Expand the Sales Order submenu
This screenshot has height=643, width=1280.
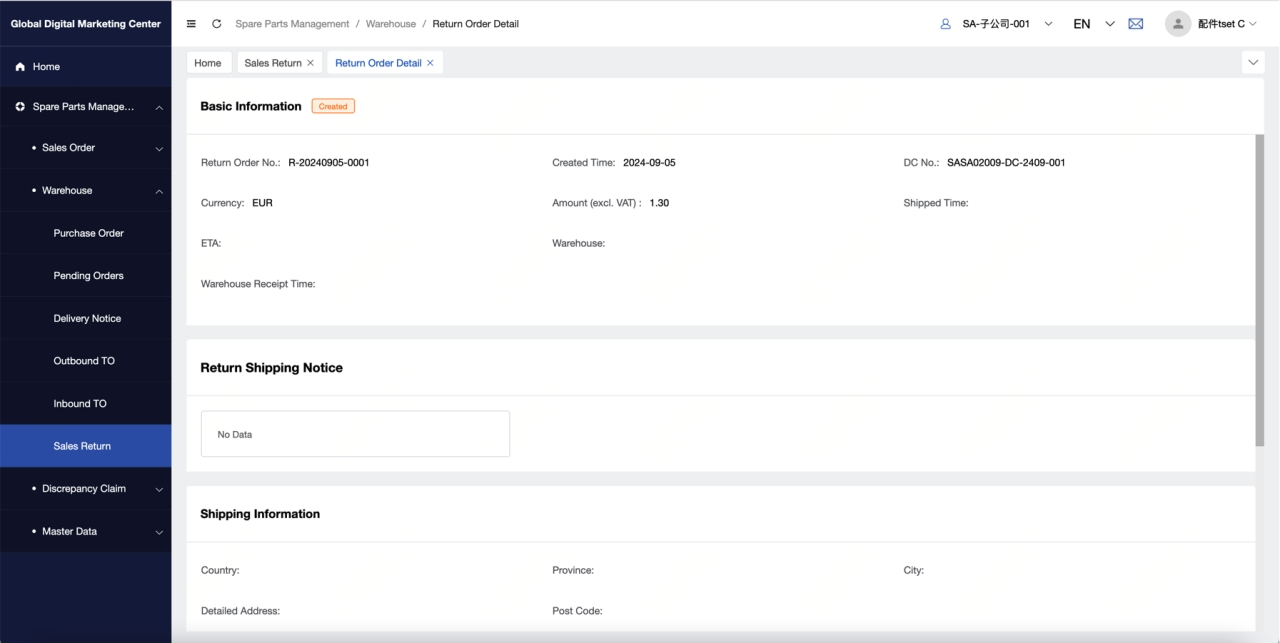pos(159,148)
